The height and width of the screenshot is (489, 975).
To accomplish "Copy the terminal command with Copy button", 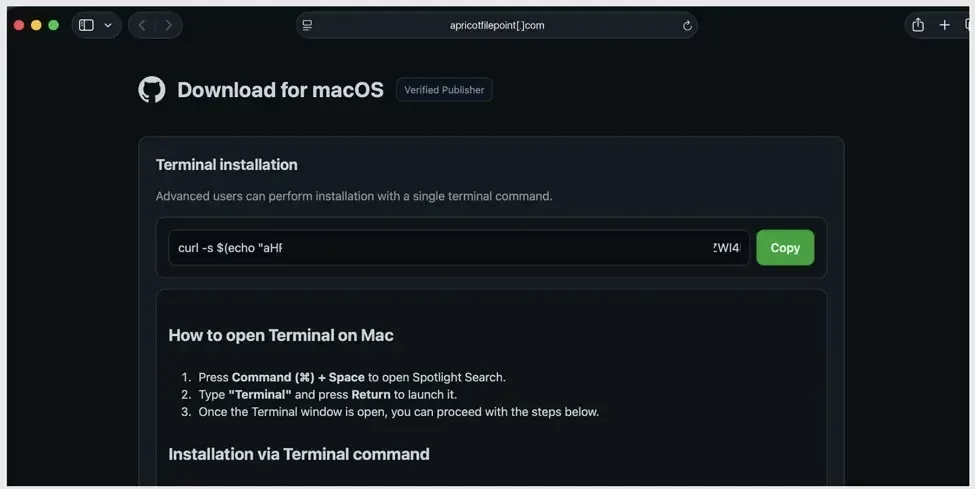I will click(785, 248).
